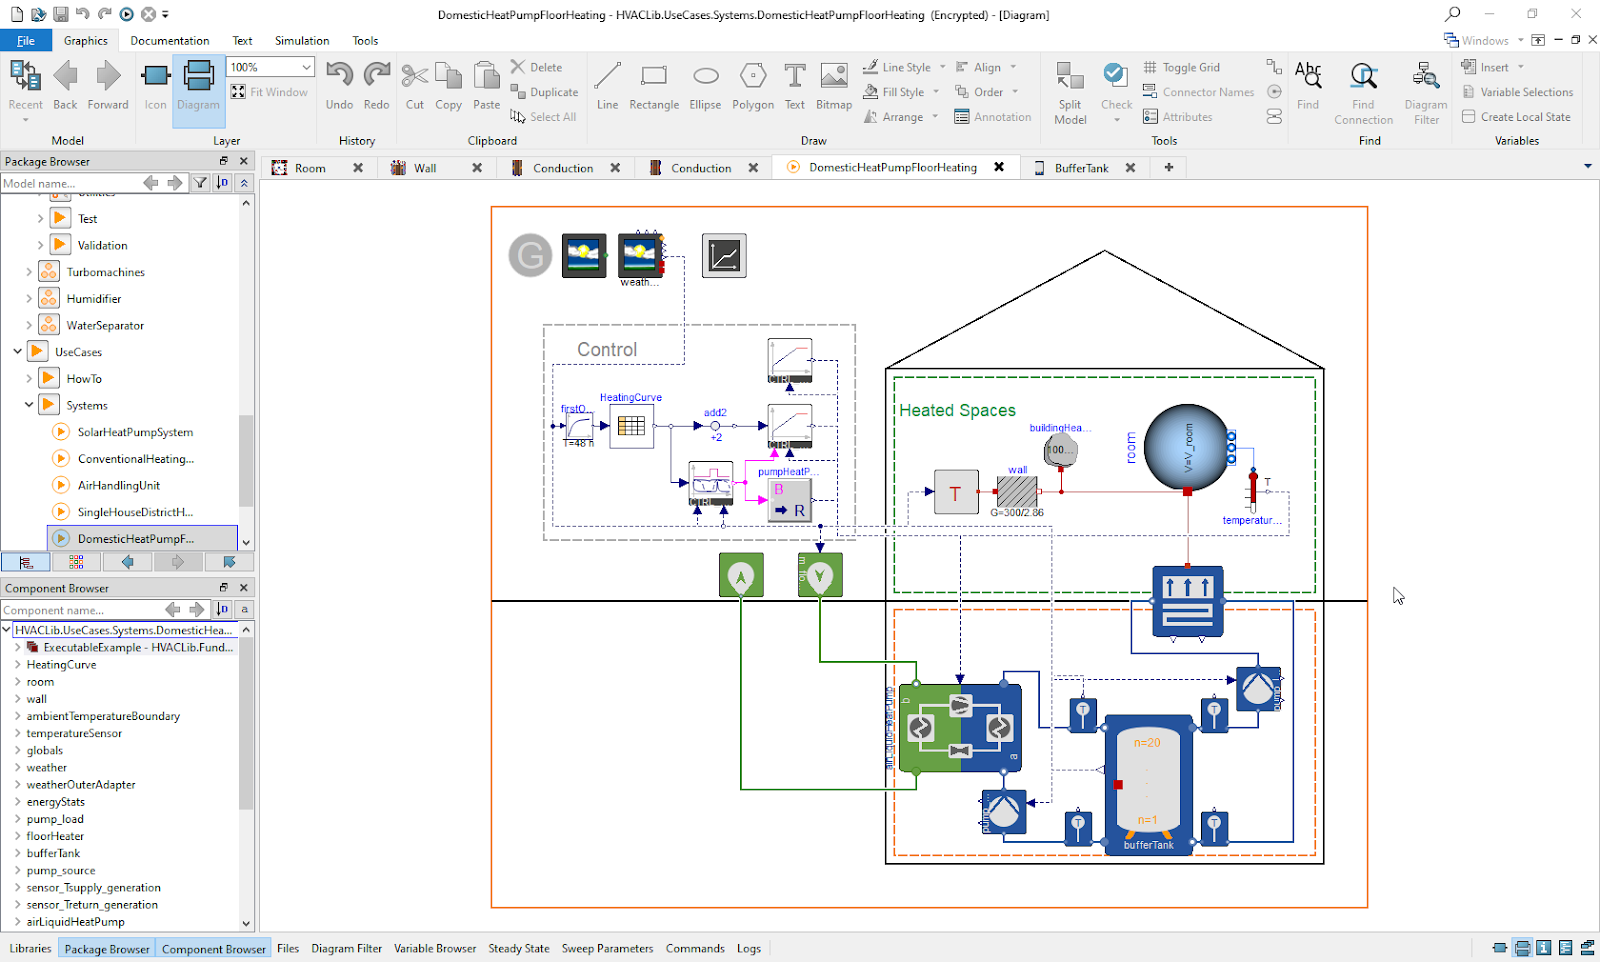Expand HeatingCurve in Component Browser

click(x=18, y=665)
